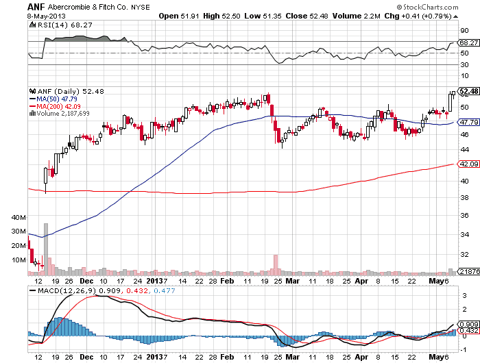Click the Volume 2.2M header value
The height and width of the screenshot is (363, 480).
pos(356,16)
